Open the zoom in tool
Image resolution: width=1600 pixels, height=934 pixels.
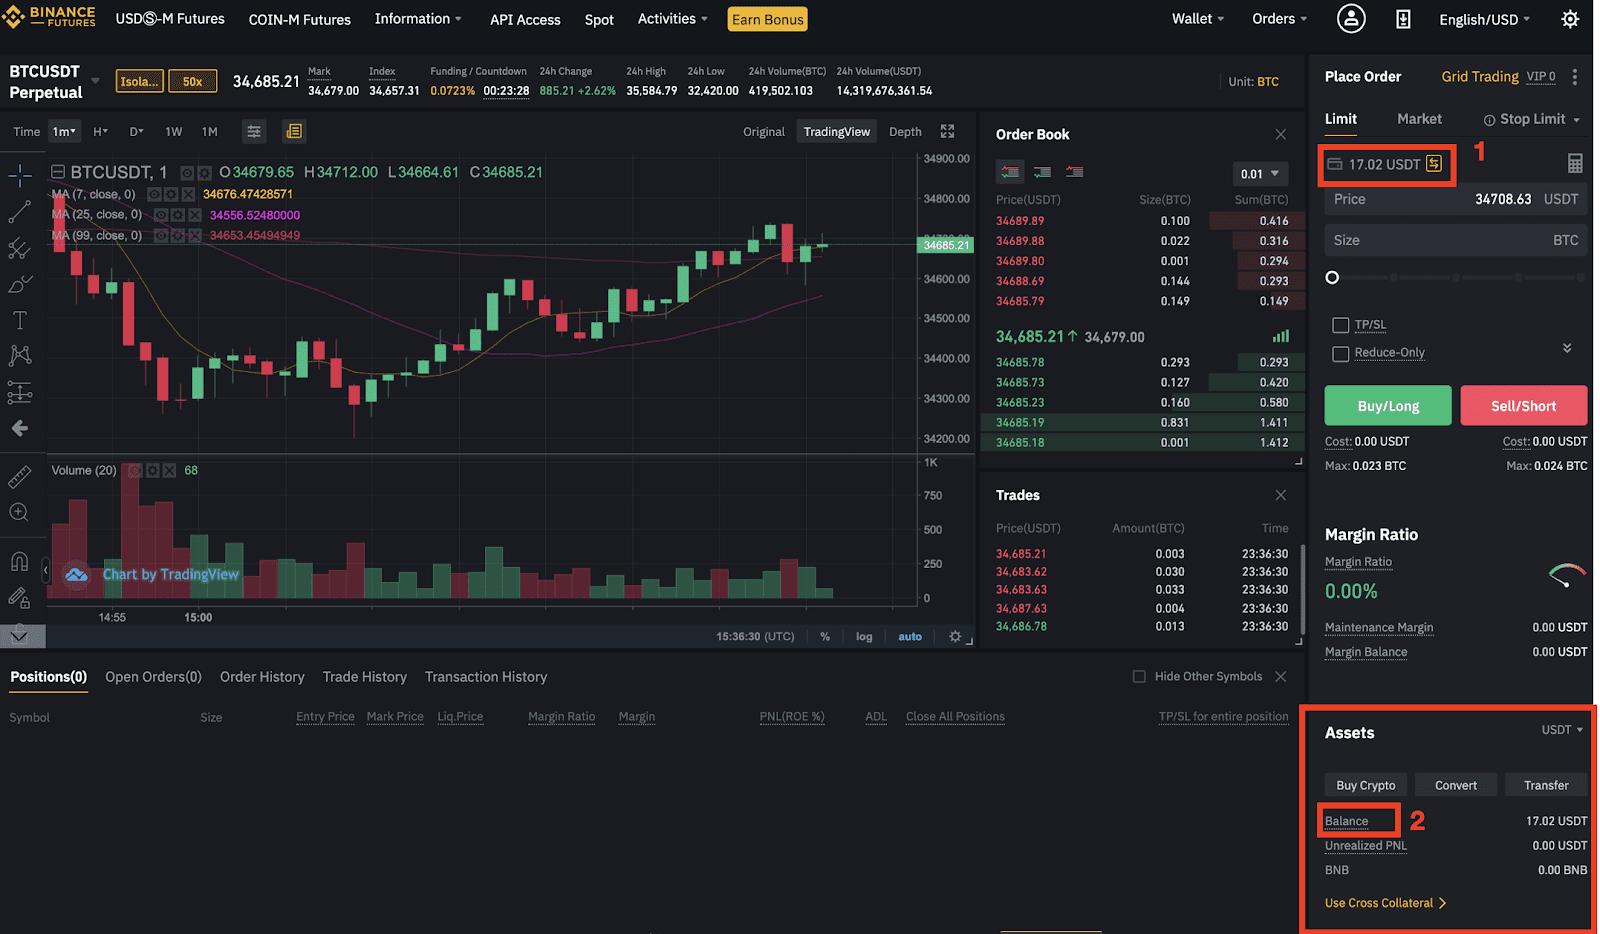[19, 513]
